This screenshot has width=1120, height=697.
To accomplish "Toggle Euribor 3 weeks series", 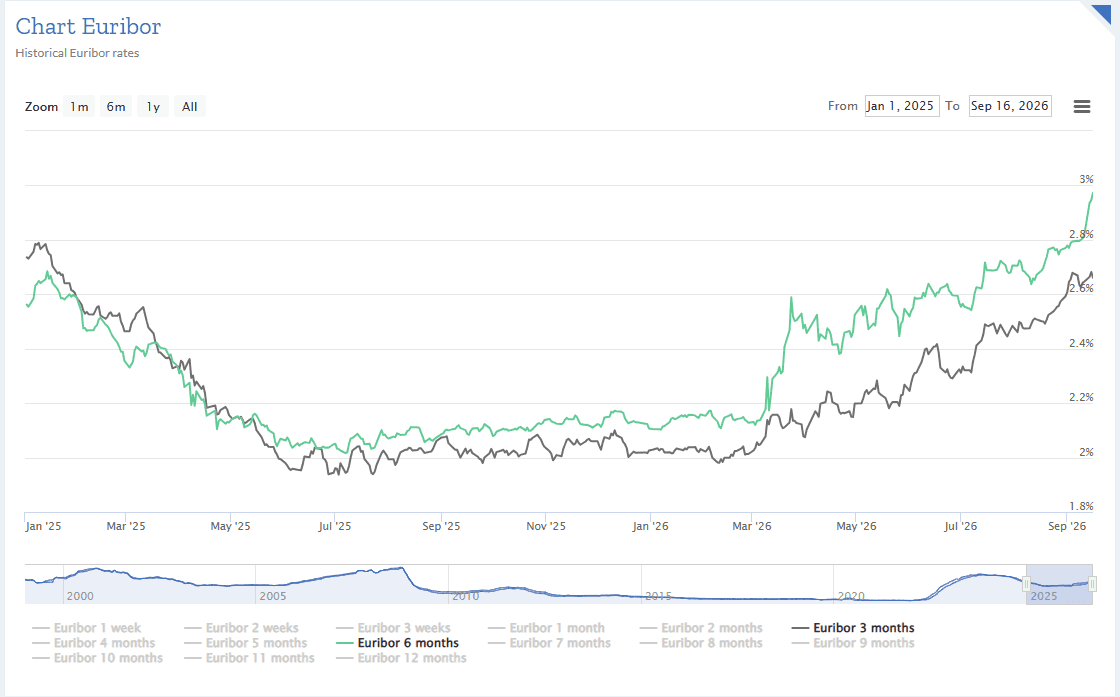I will pyautogui.click(x=394, y=628).
